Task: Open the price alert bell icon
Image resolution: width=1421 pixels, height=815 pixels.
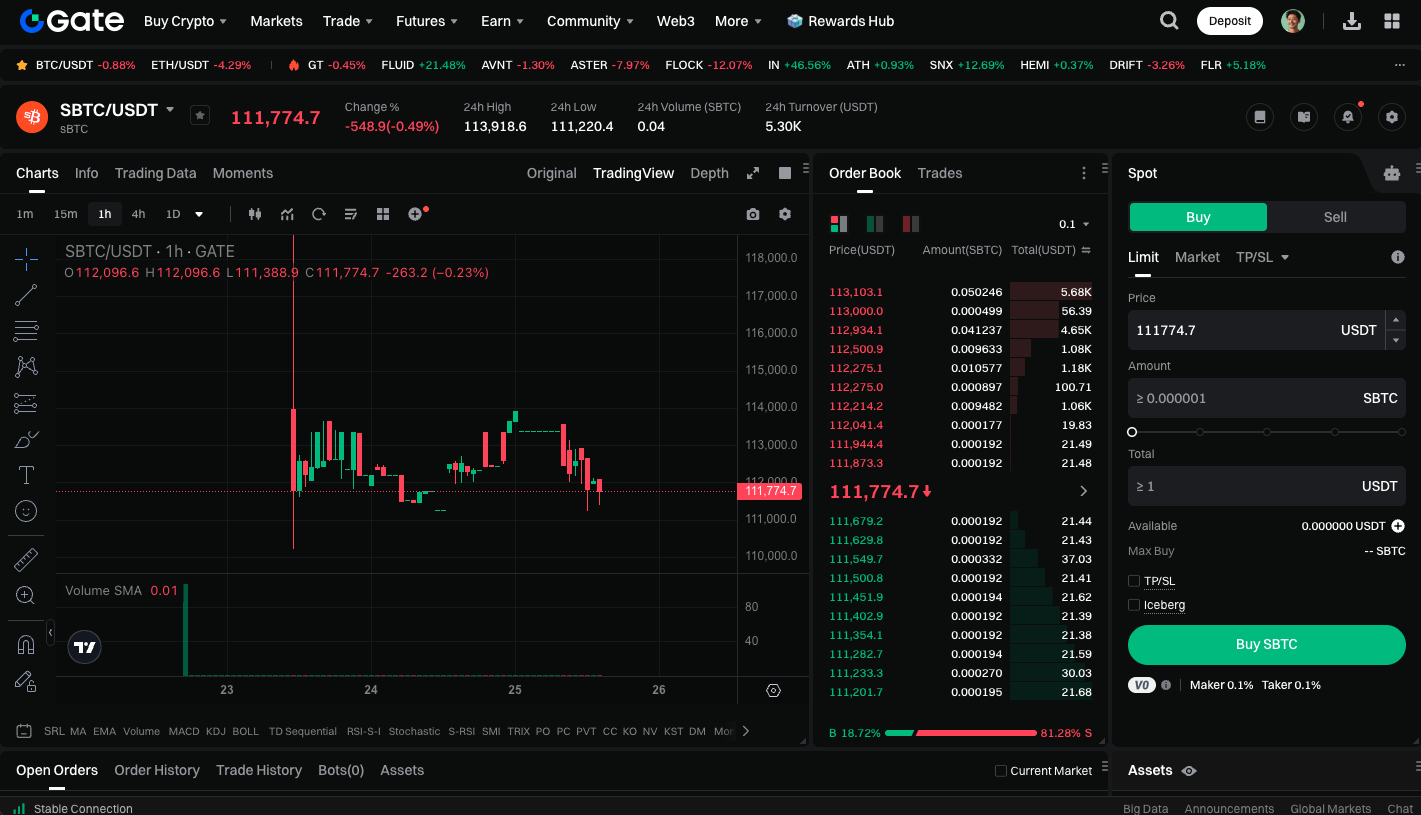Action: pos(1348,117)
